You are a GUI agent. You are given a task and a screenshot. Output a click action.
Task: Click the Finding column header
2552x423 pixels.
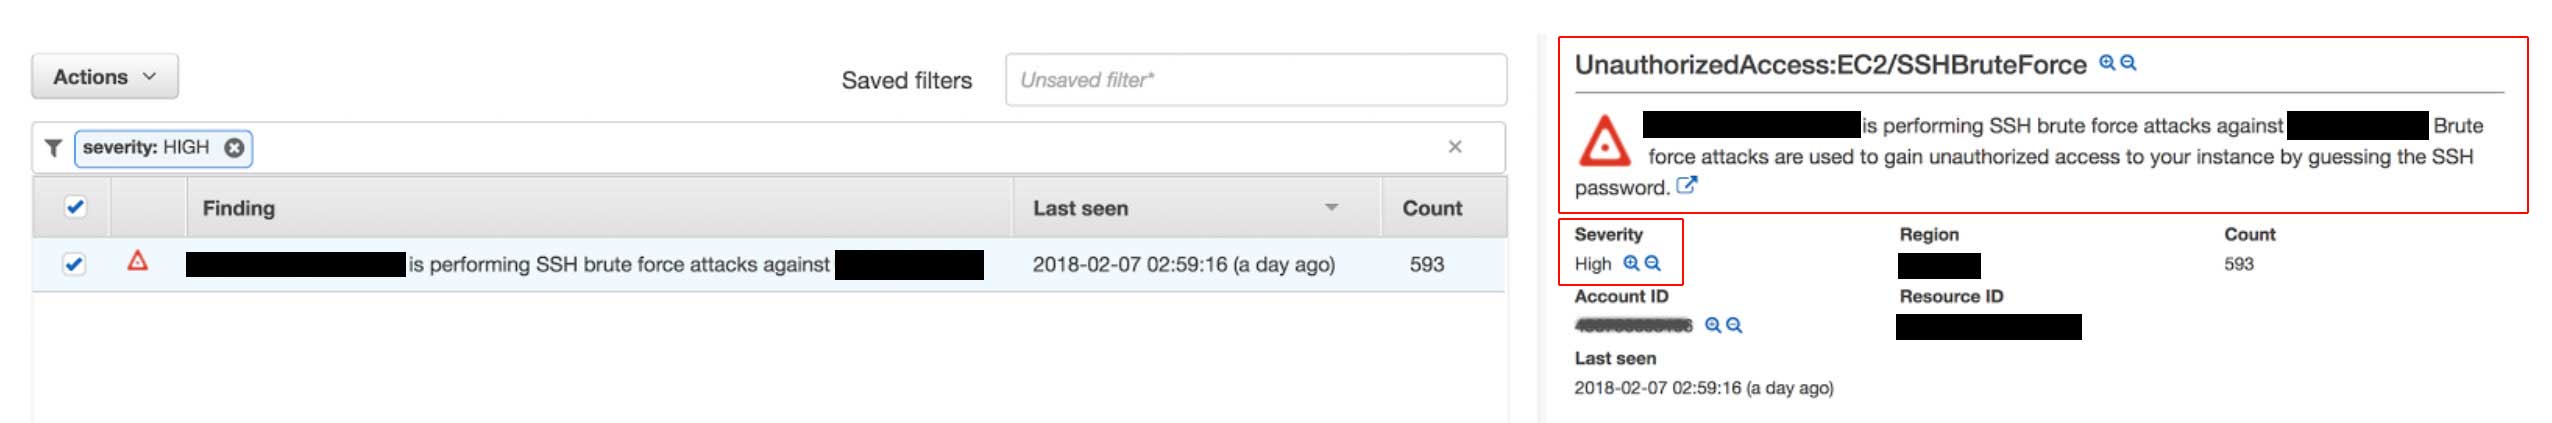239,208
